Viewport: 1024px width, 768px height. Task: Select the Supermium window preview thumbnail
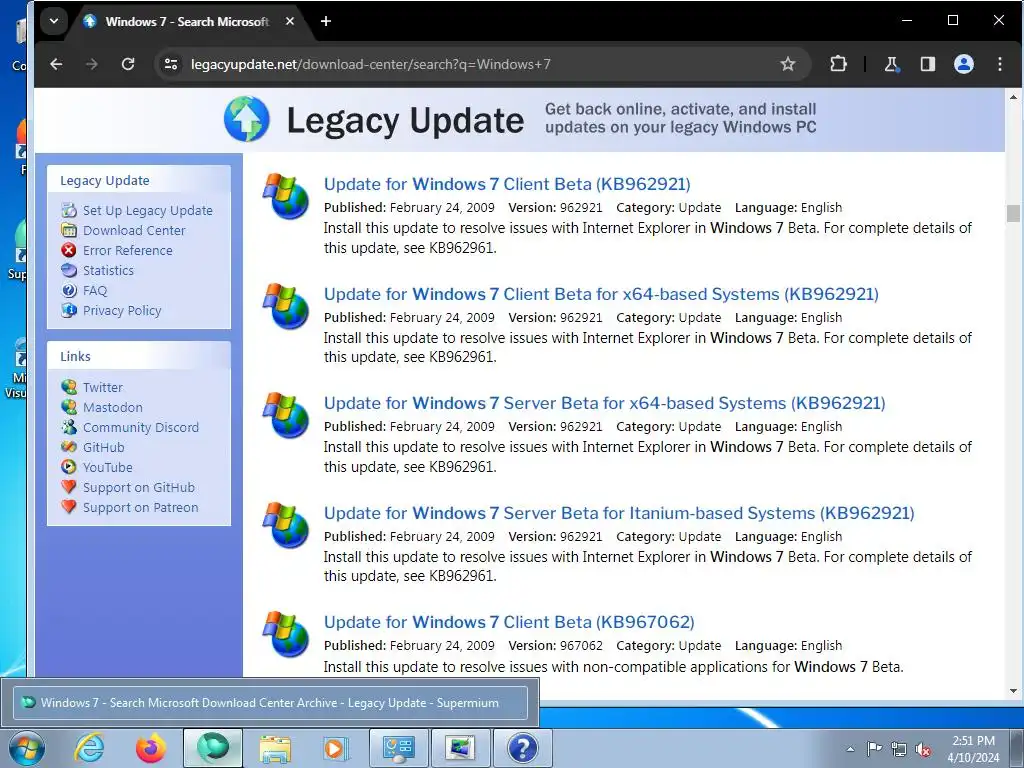coord(270,703)
